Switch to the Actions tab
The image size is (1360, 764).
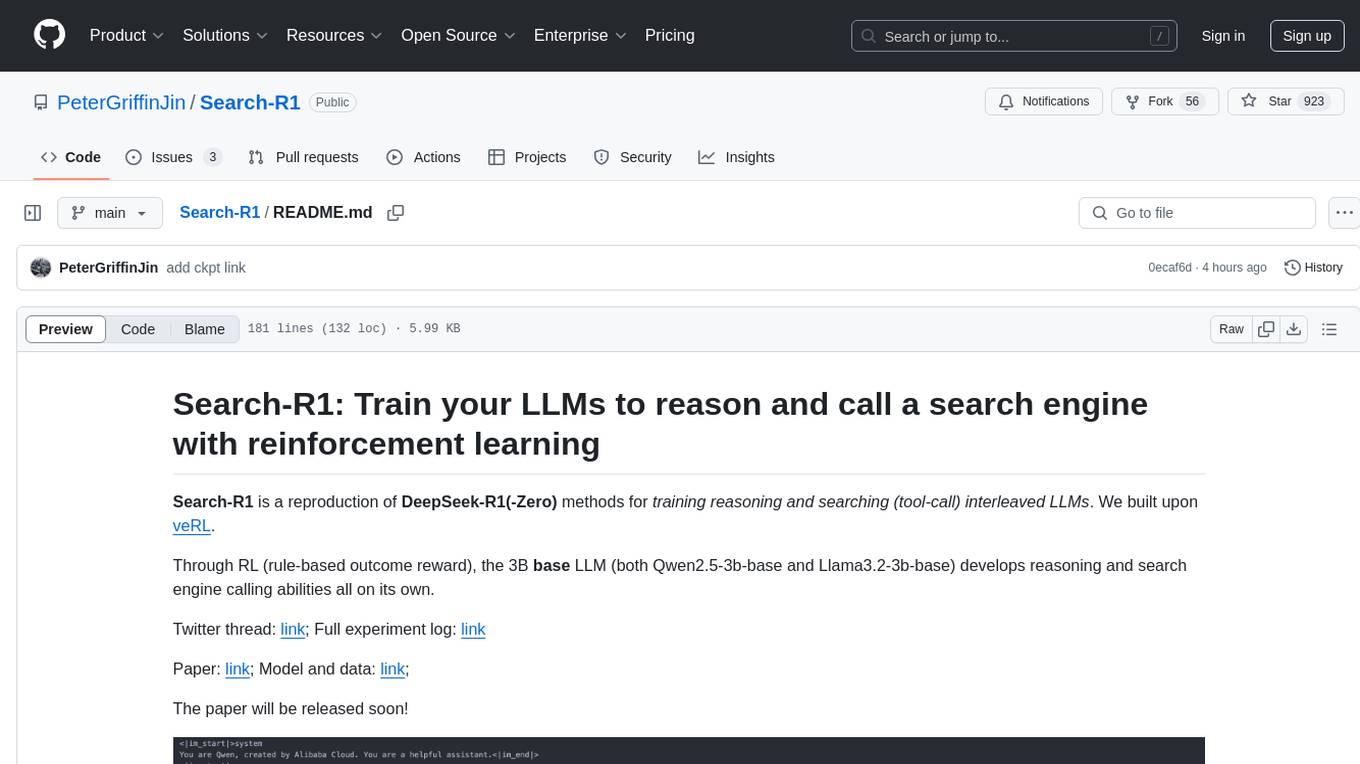pyautogui.click(x=423, y=157)
